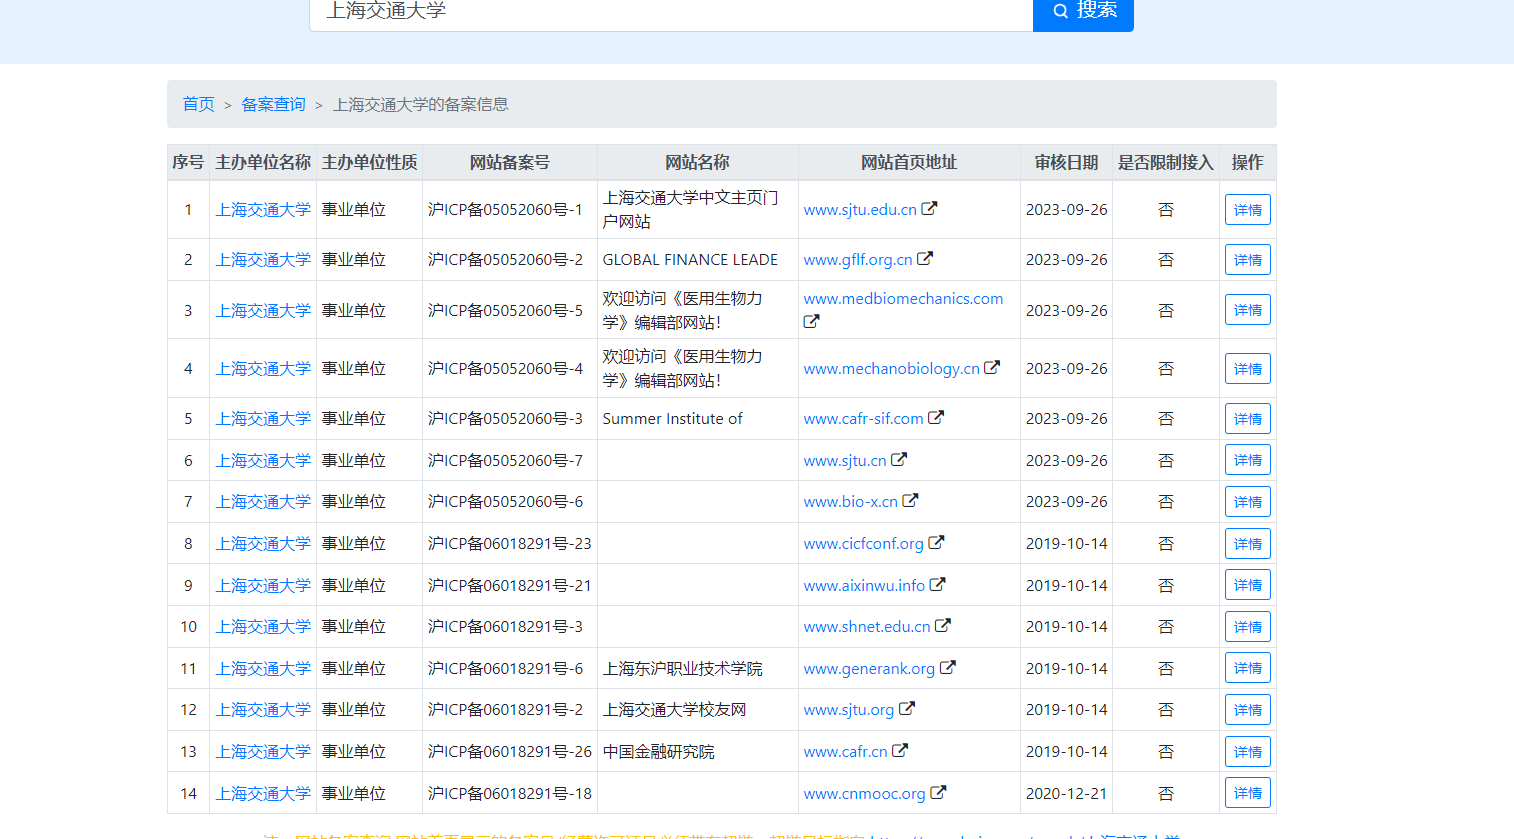Visit the www.sjtu.edu.cn link

(860, 210)
